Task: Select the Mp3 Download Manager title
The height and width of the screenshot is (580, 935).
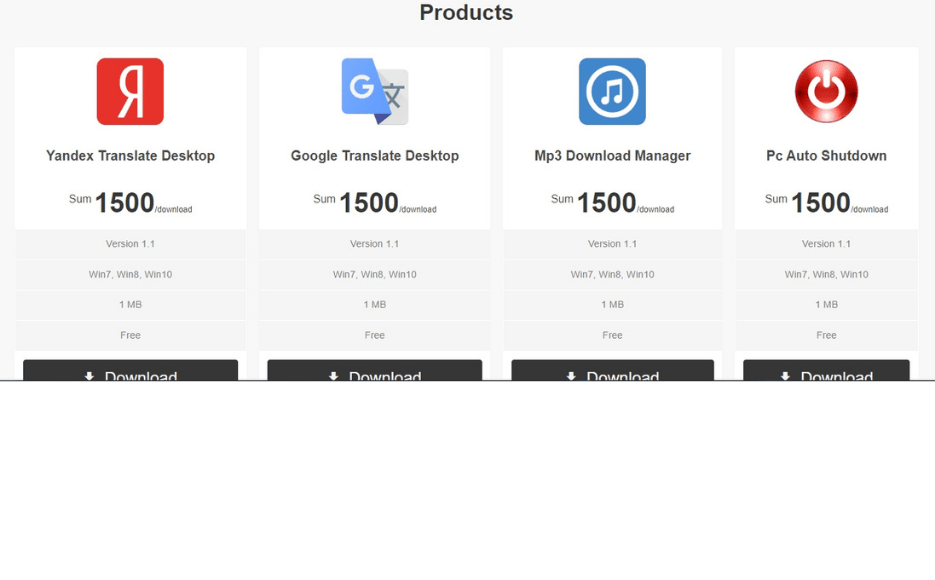Action: [x=612, y=156]
